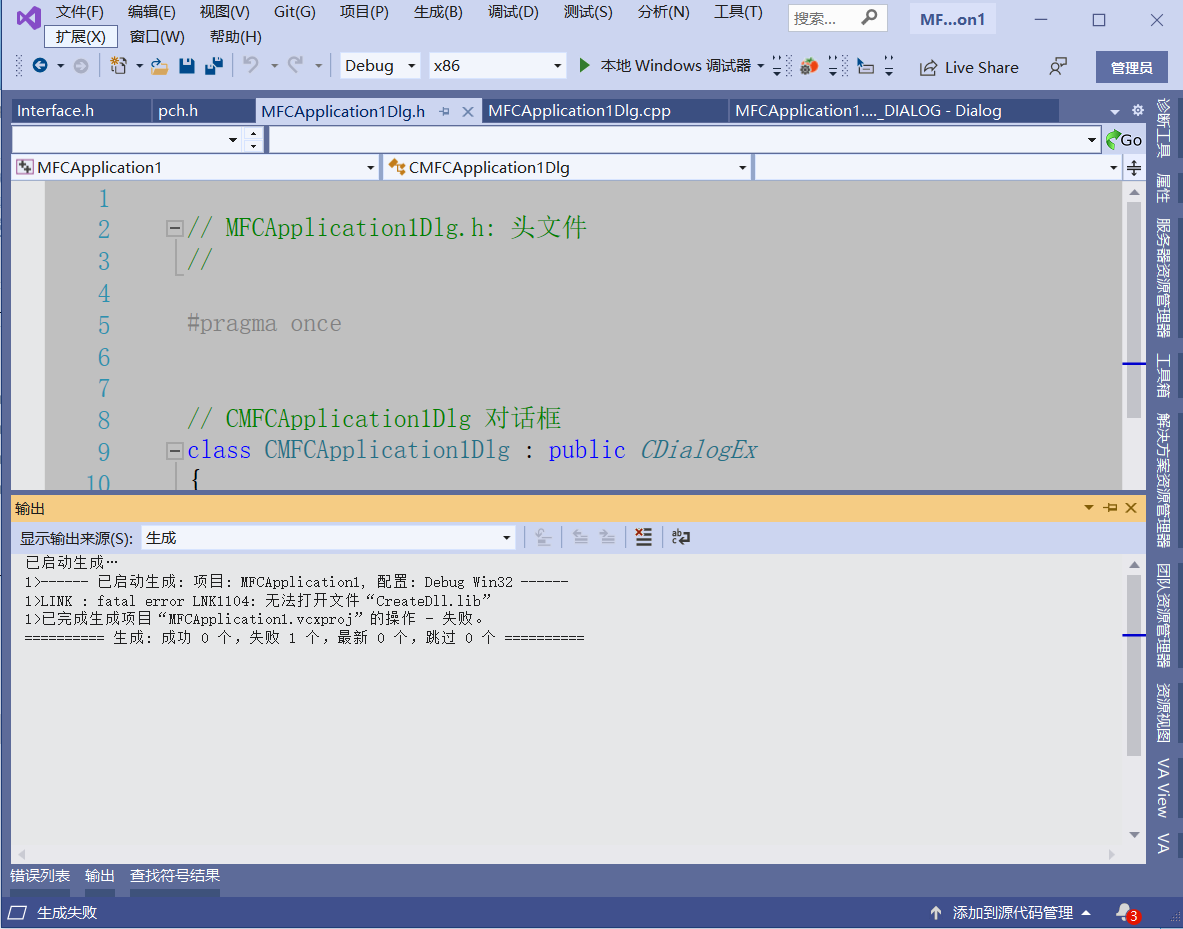Switch to the Interface.h tab
The image size is (1183, 929).
coord(81,111)
